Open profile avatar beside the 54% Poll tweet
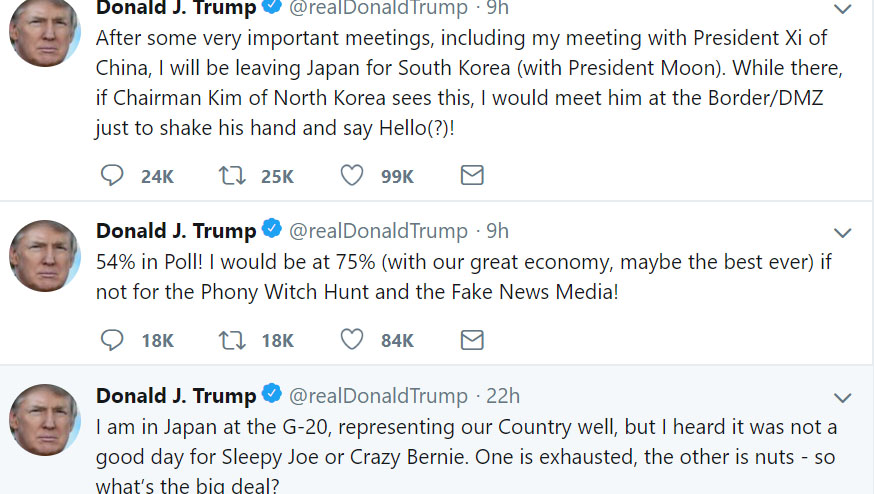 [45, 256]
